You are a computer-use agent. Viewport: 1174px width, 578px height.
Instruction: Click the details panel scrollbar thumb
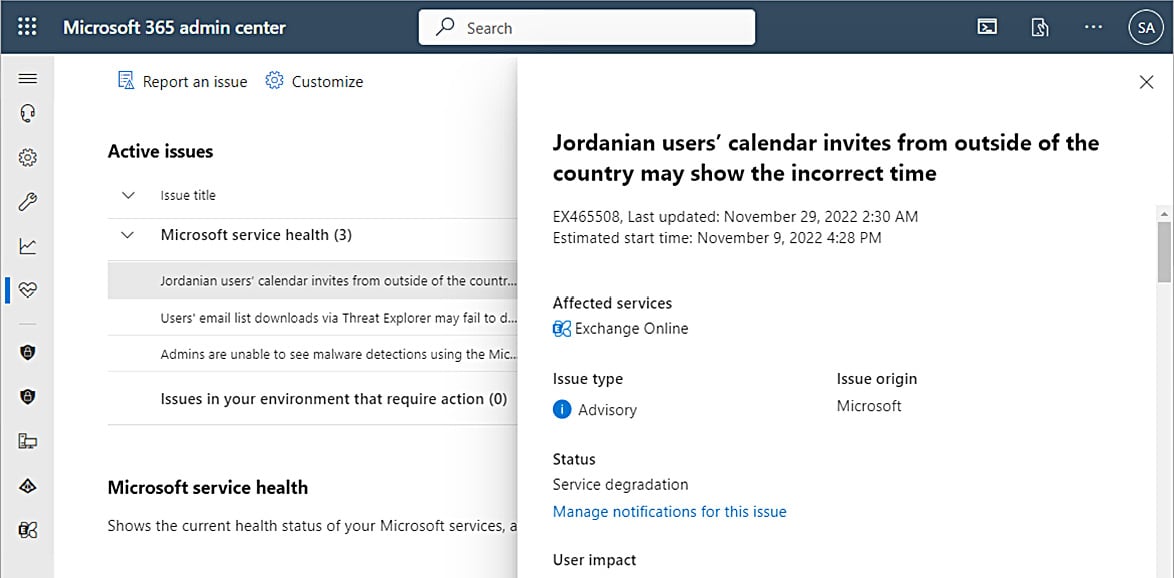(1164, 252)
